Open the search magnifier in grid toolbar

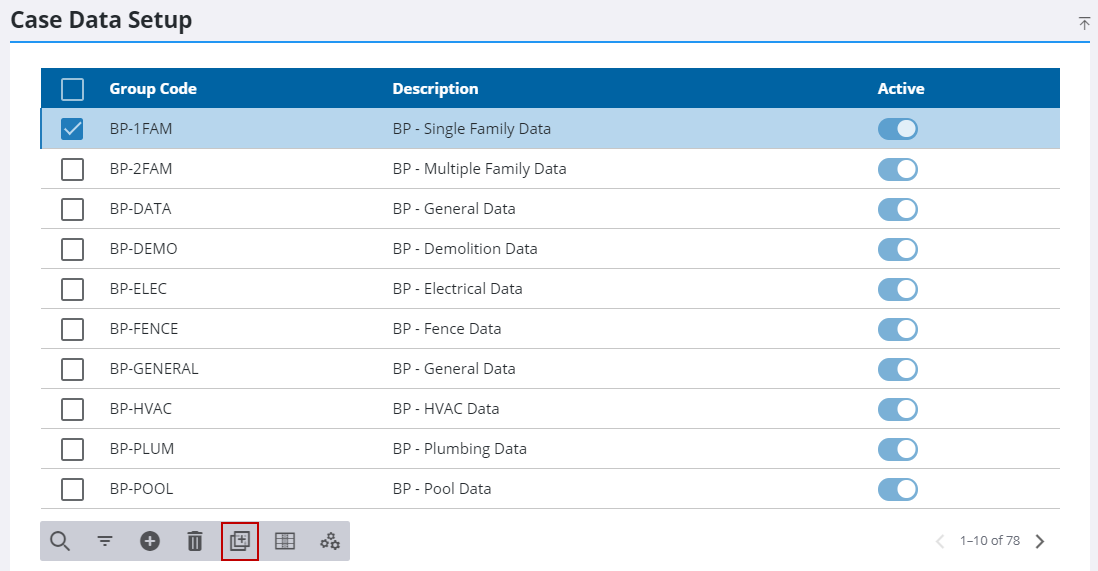tap(60, 541)
